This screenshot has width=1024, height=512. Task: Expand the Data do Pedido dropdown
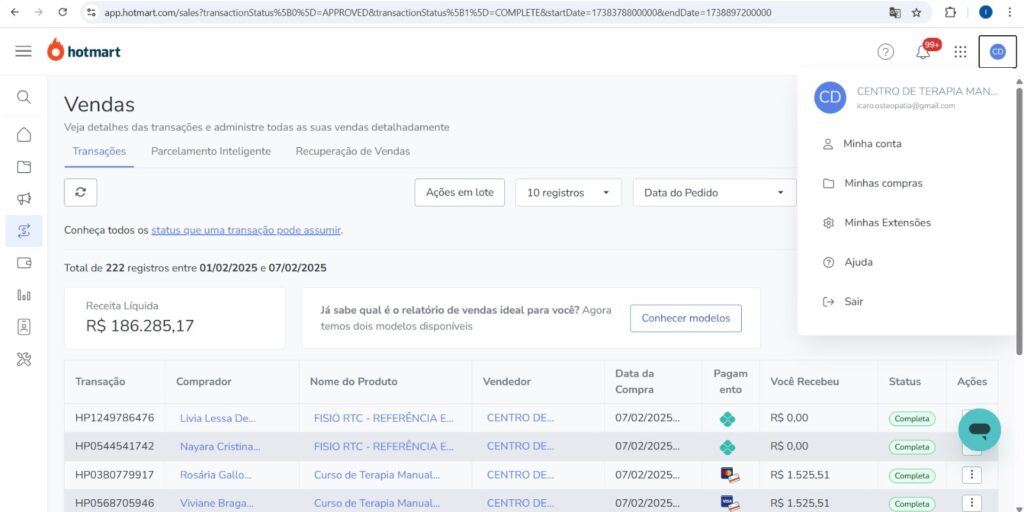(x=714, y=193)
